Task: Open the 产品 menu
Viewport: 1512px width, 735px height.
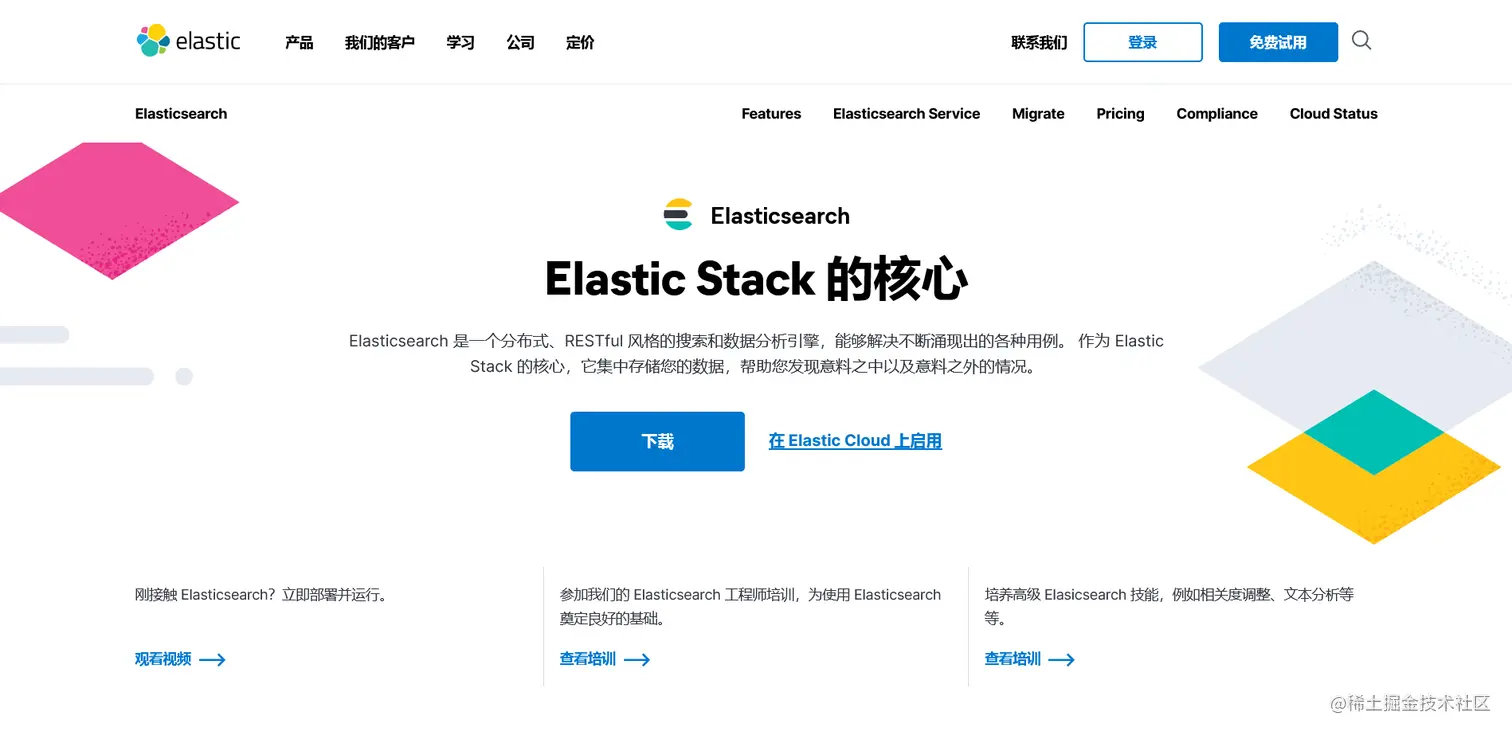Action: tap(299, 42)
